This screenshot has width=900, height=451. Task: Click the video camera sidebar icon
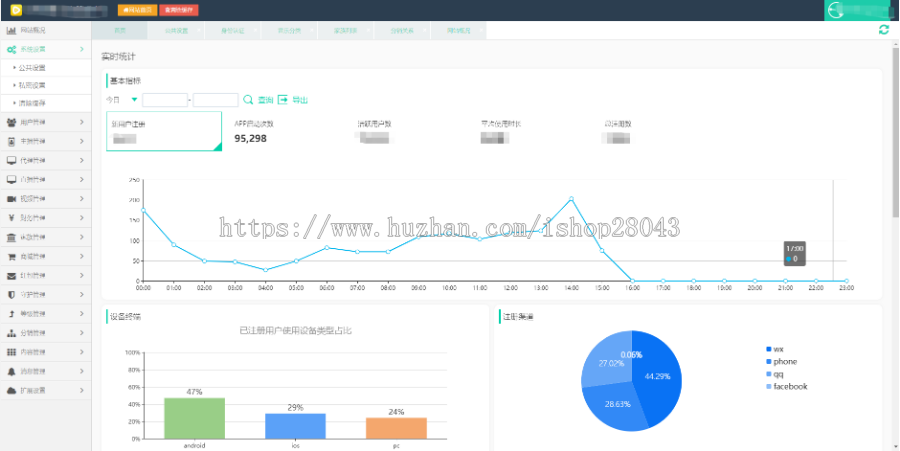click(11, 198)
